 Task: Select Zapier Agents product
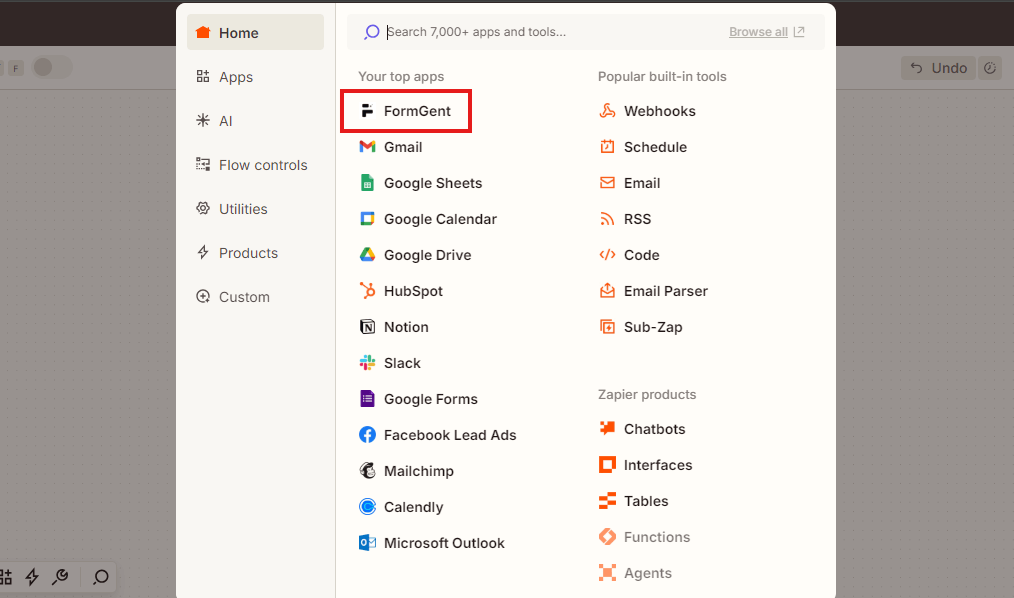[635, 573]
